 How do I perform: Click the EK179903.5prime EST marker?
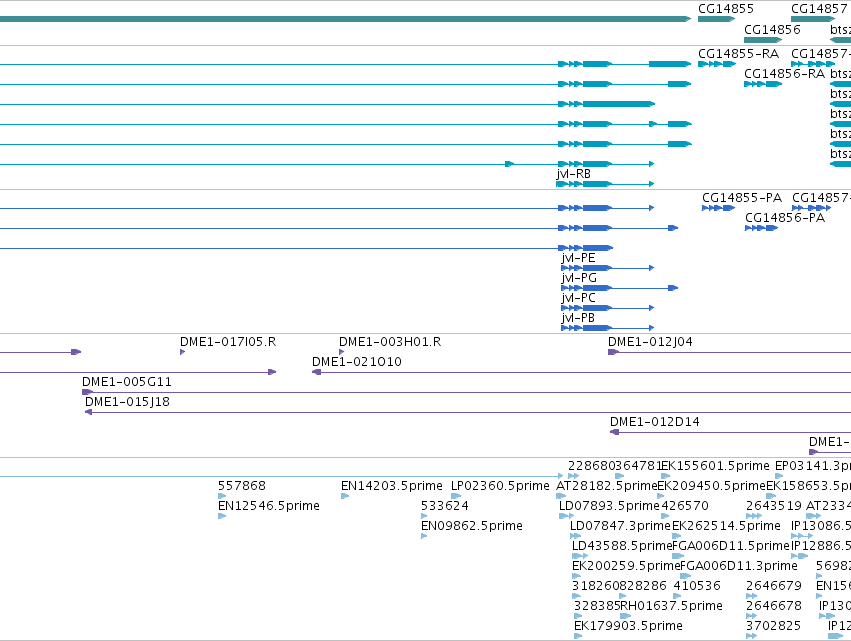point(579,636)
